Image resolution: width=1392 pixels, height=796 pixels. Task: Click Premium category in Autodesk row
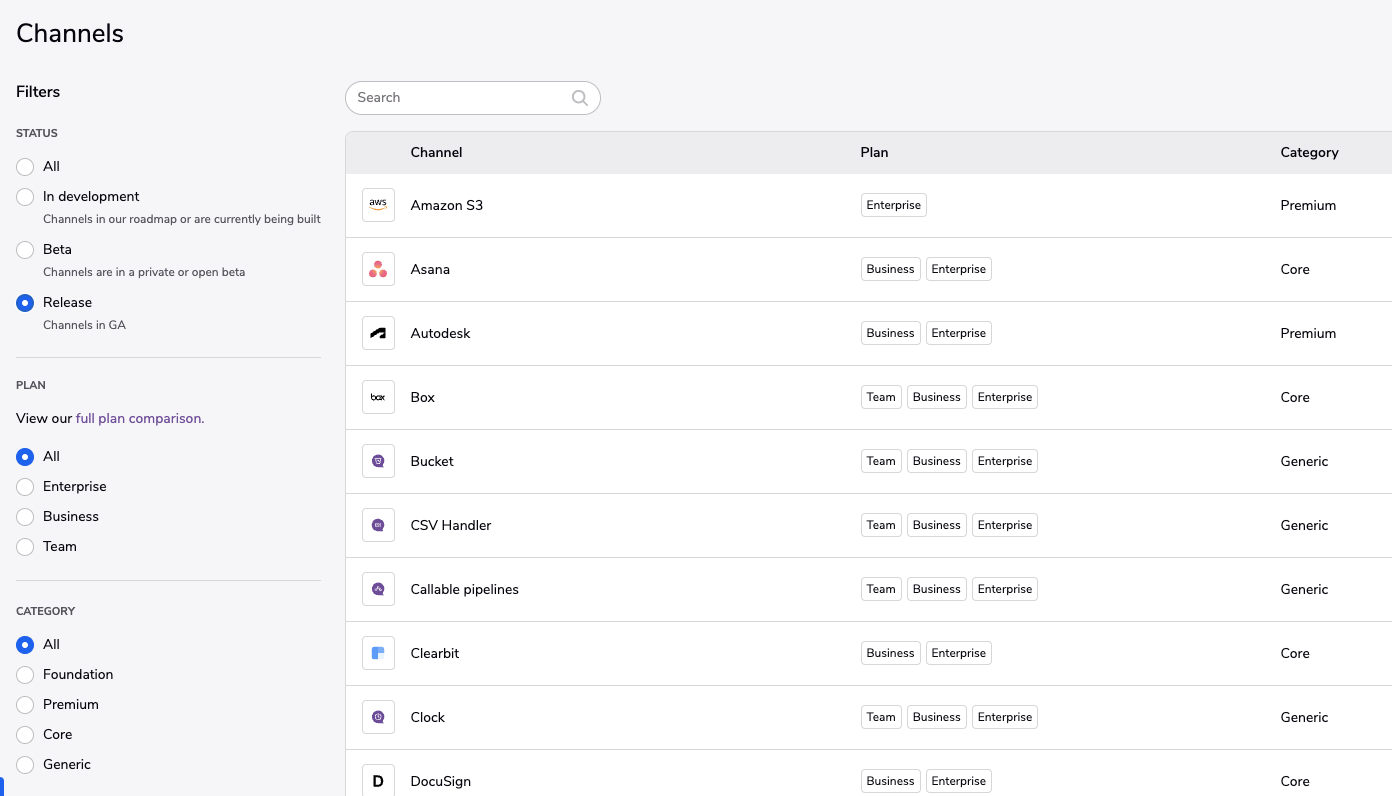(x=1308, y=333)
